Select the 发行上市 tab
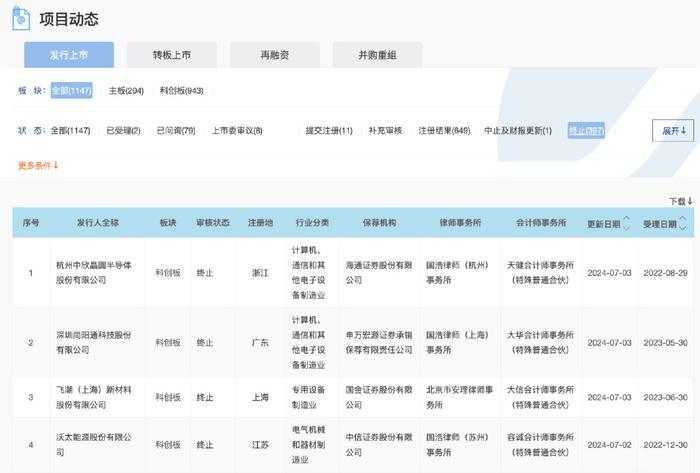 69,55
